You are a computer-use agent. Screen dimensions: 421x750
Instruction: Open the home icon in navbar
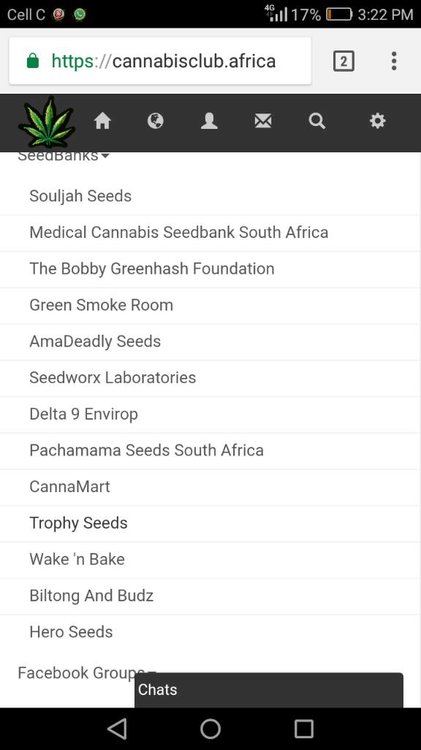coord(102,121)
